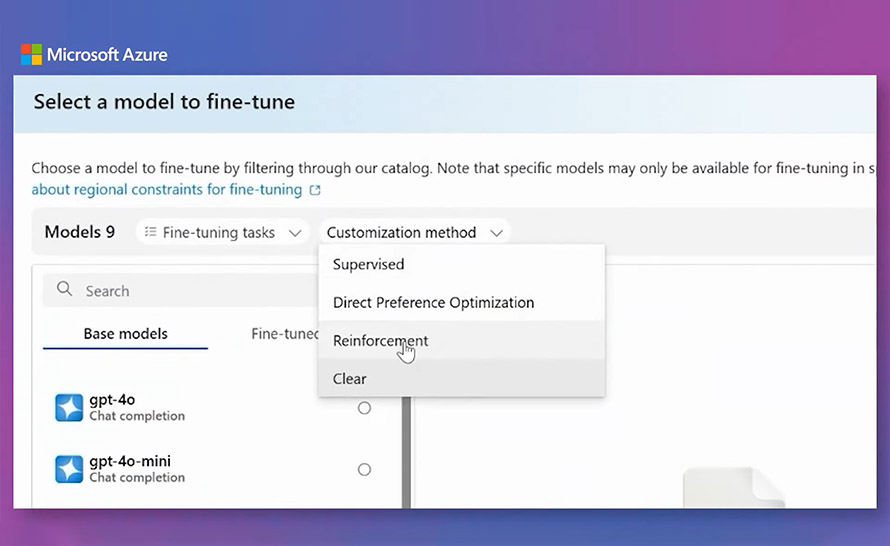Image resolution: width=890 pixels, height=546 pixels.
Task: Open regional constraints for fine-tuning link
Action: pos(167,190)
